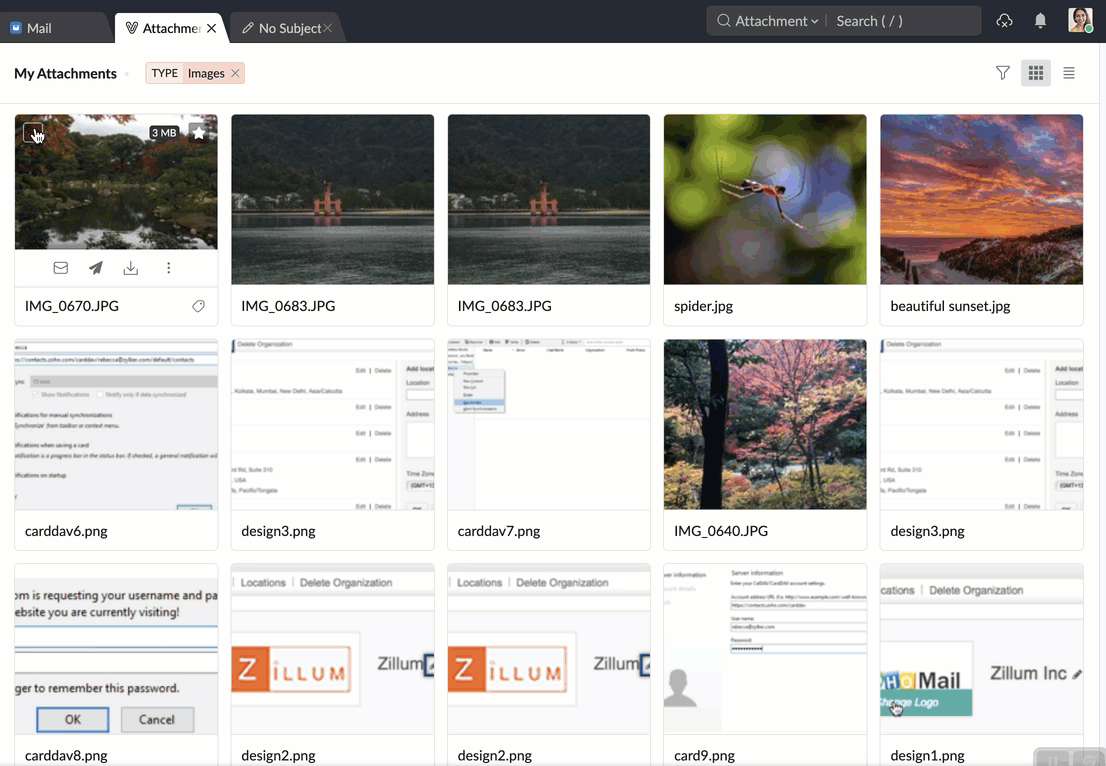Switch to grid view layout
Image resolution: width=1106 pixels, height=766 pixels.
click(x=1036, y=73)
